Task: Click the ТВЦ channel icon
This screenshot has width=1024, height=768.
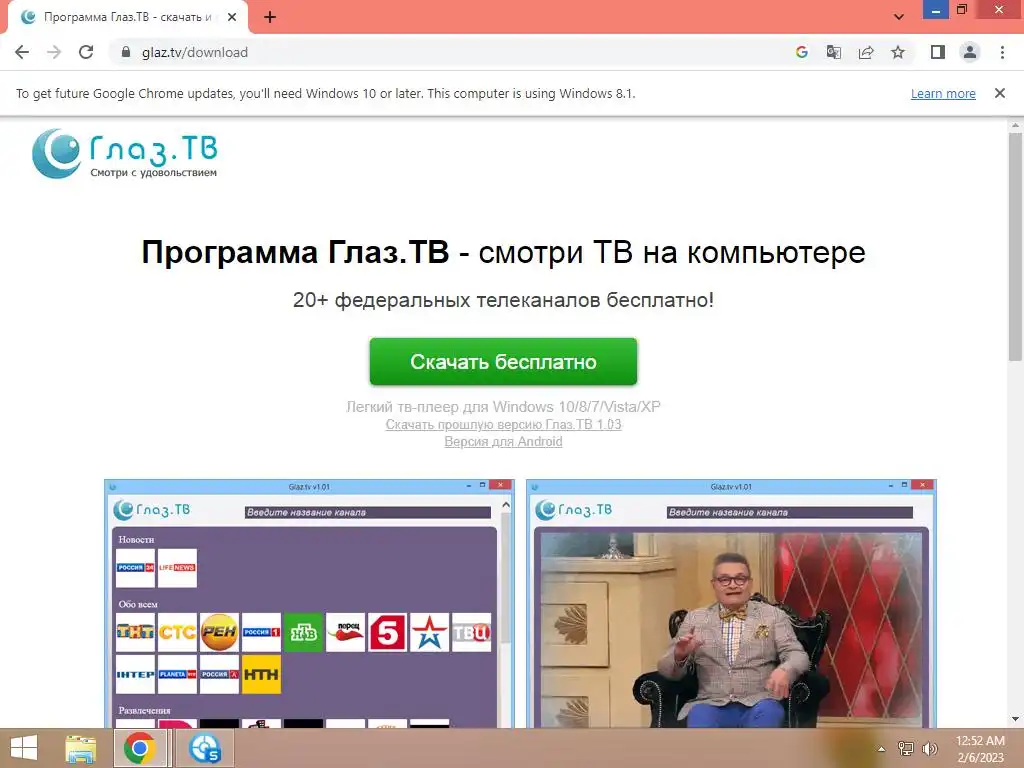Action: pos(472,632)
